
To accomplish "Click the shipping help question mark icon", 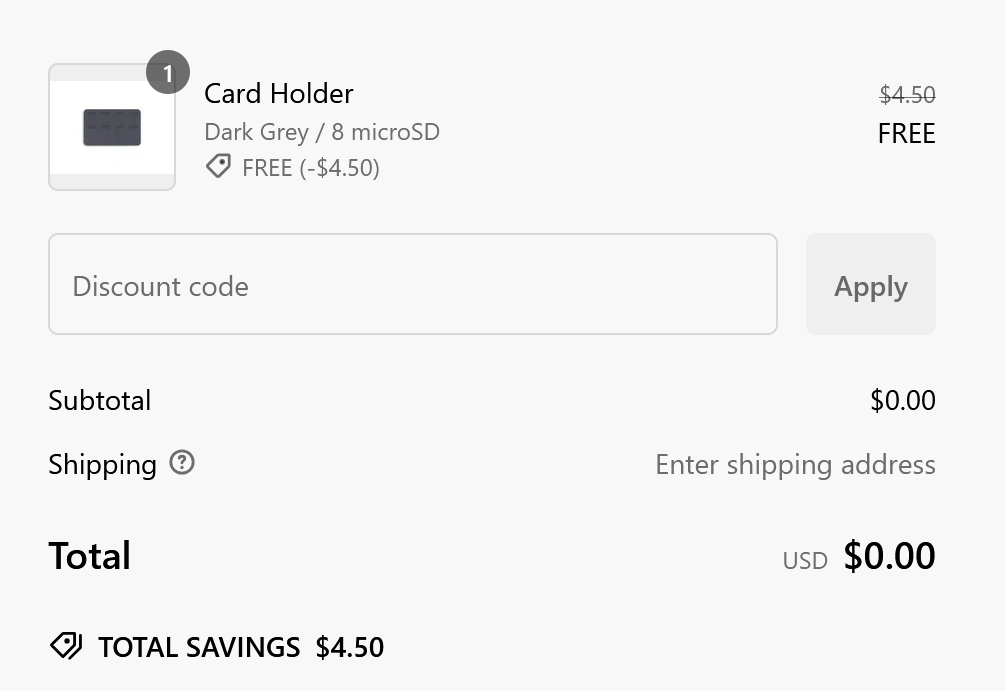I will coord(182,463).
